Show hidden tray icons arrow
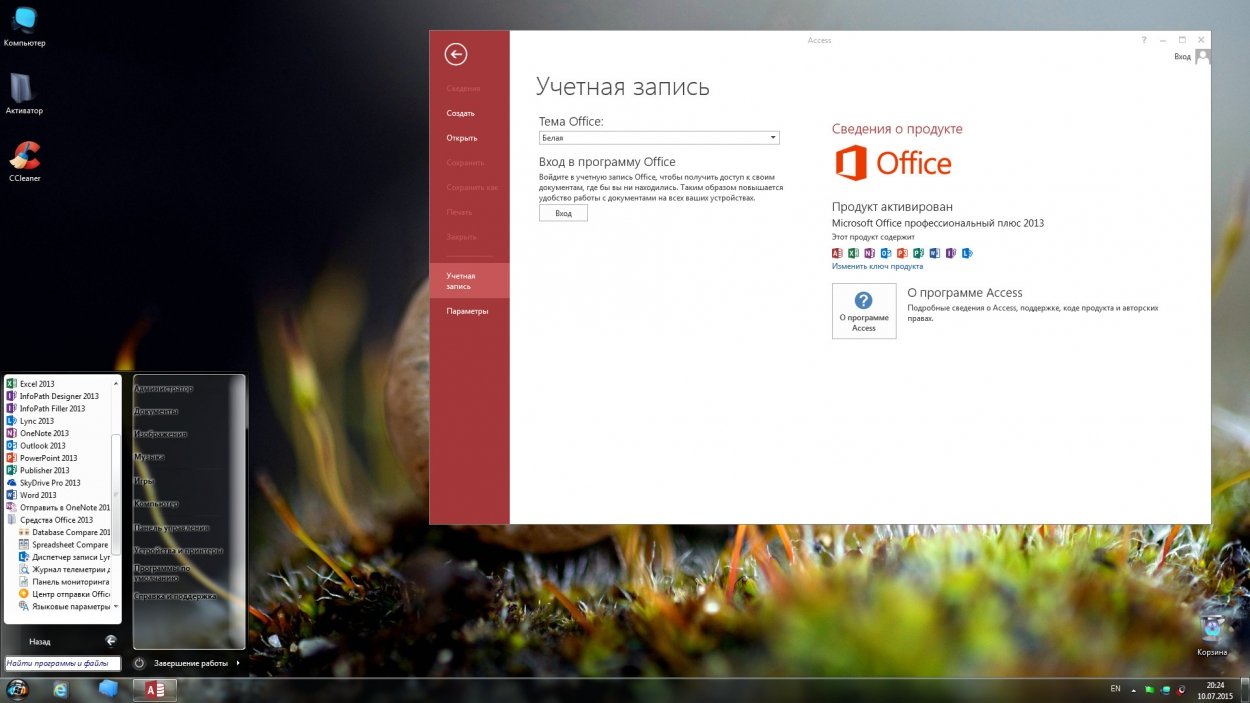 1133,689
